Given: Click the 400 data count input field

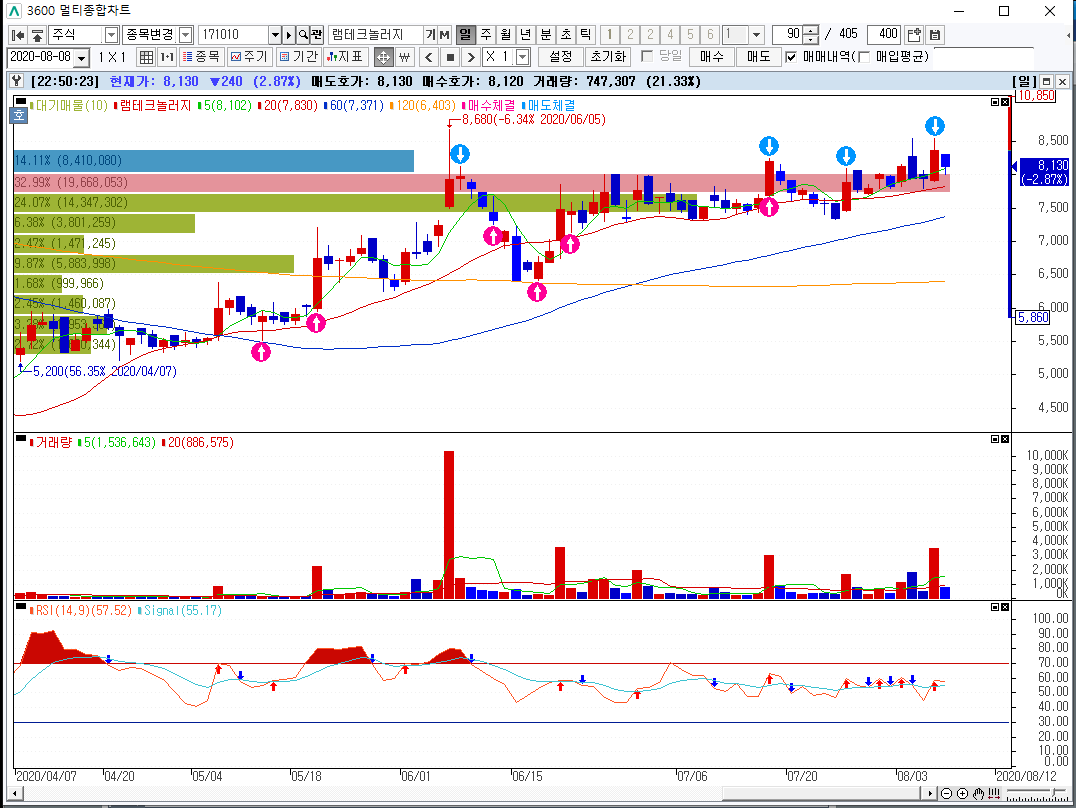Looking at the screenshot, I should (x=884, y=34).
